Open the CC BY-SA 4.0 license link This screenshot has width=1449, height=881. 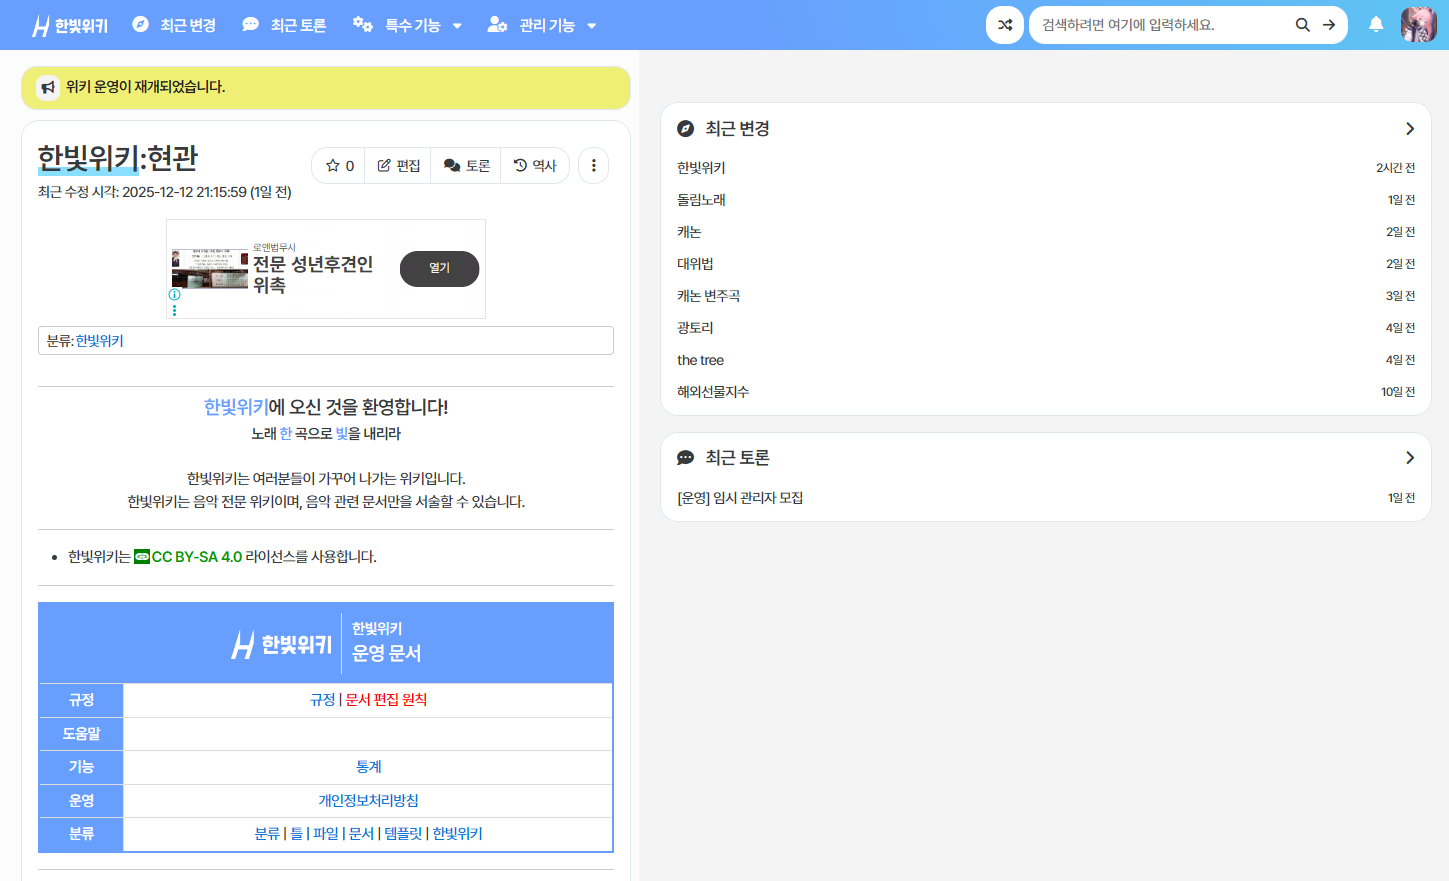coord(193,556)
